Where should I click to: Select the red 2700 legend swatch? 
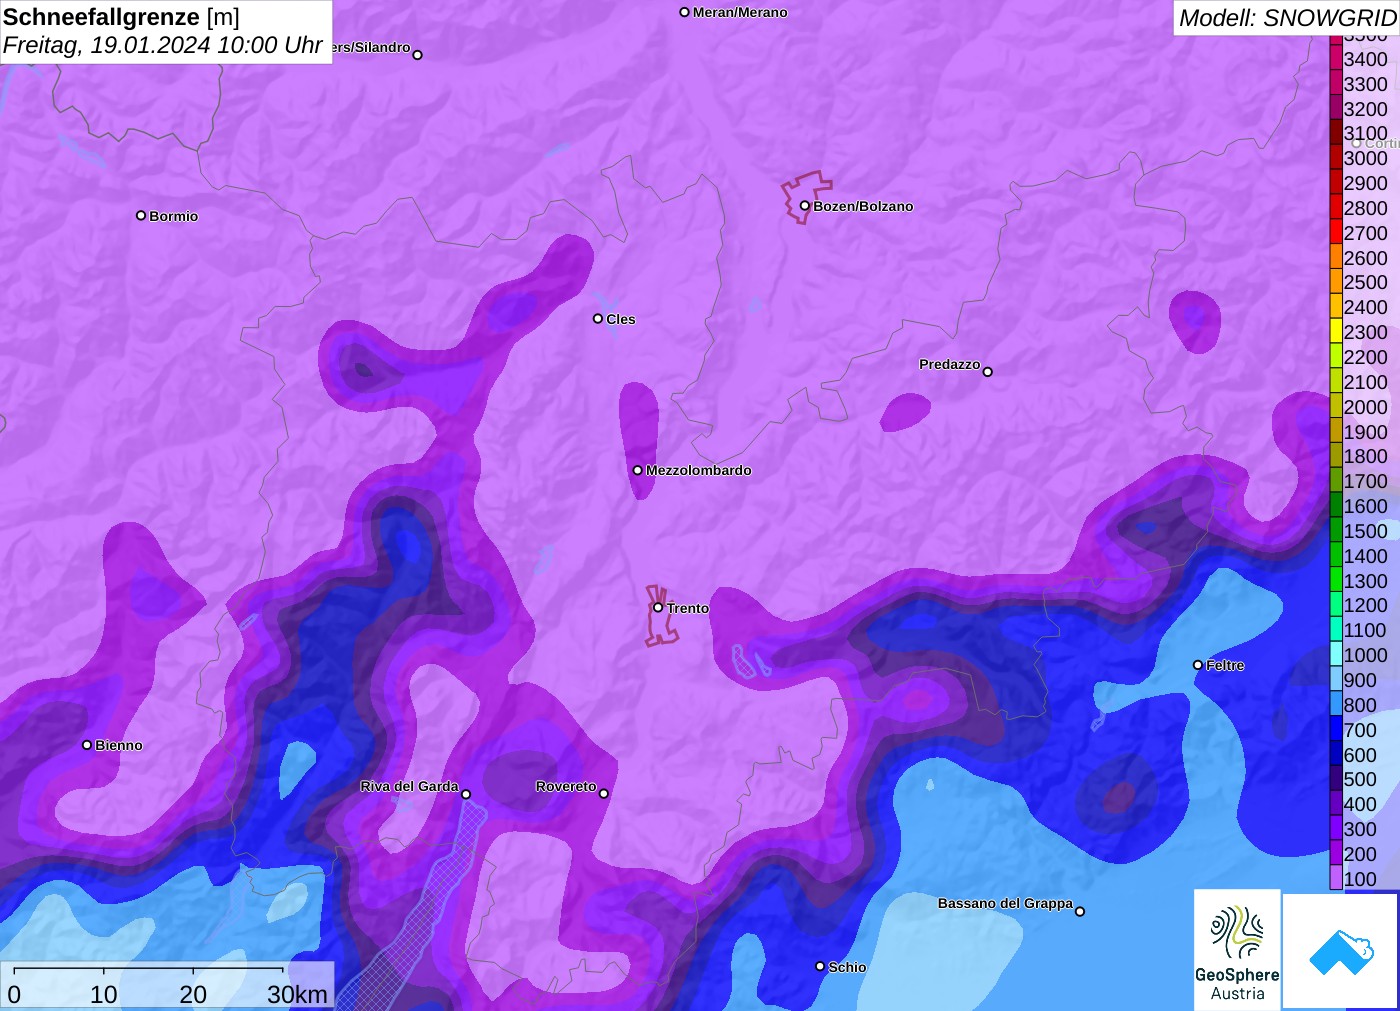[x=1336, y=232]
